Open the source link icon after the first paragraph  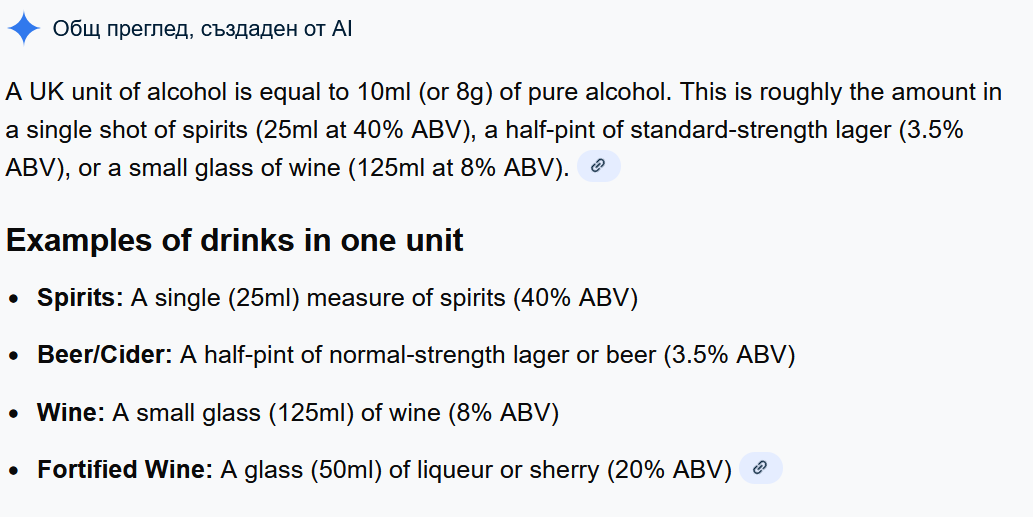pyautogui.click(x=598, y=167)
